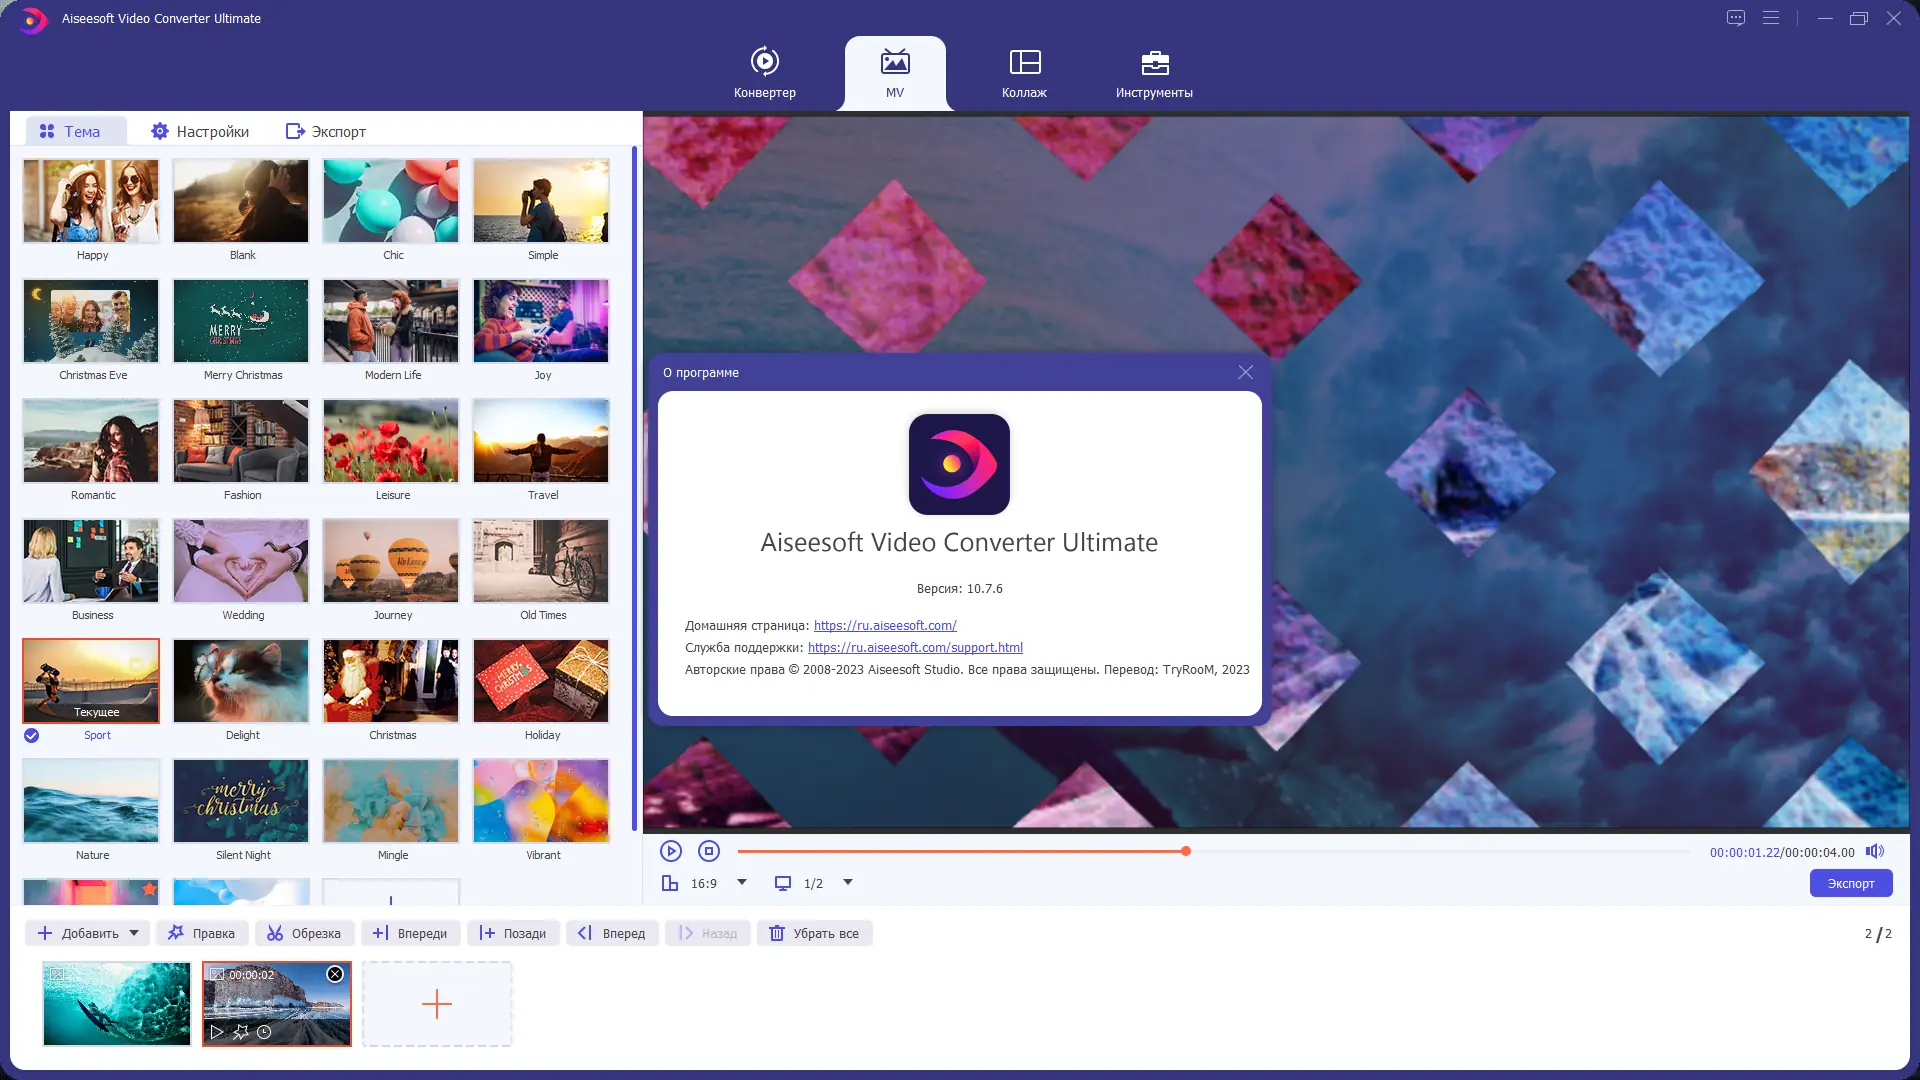Viewport: 1920px width, 1080px height.
Task: Click the Назад move back button
Action: pos(708,933)
